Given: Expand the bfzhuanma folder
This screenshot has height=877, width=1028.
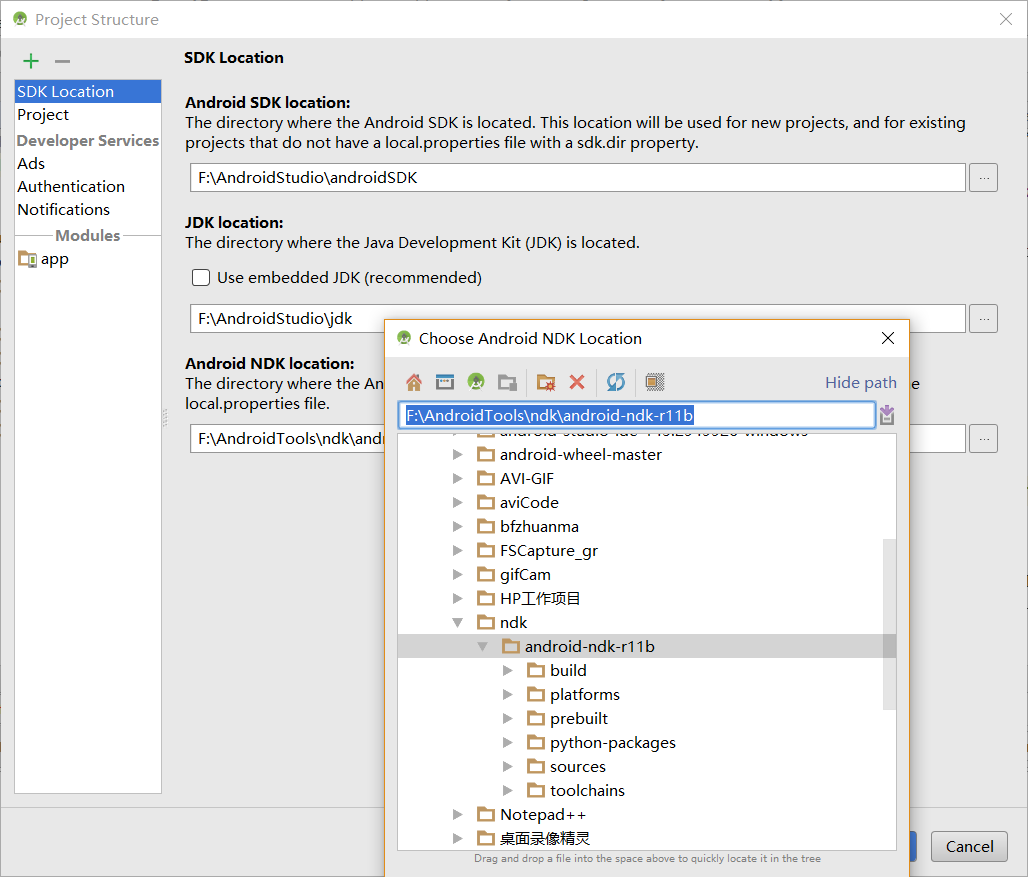Looking at the screenshot, I should pos(458,526).
